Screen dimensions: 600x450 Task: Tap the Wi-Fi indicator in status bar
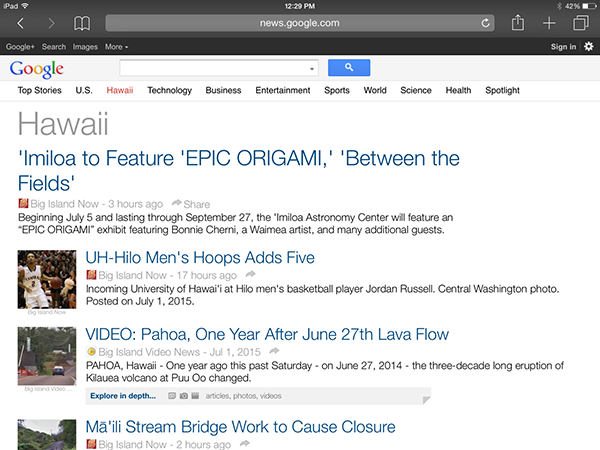(x=25, y=6)
